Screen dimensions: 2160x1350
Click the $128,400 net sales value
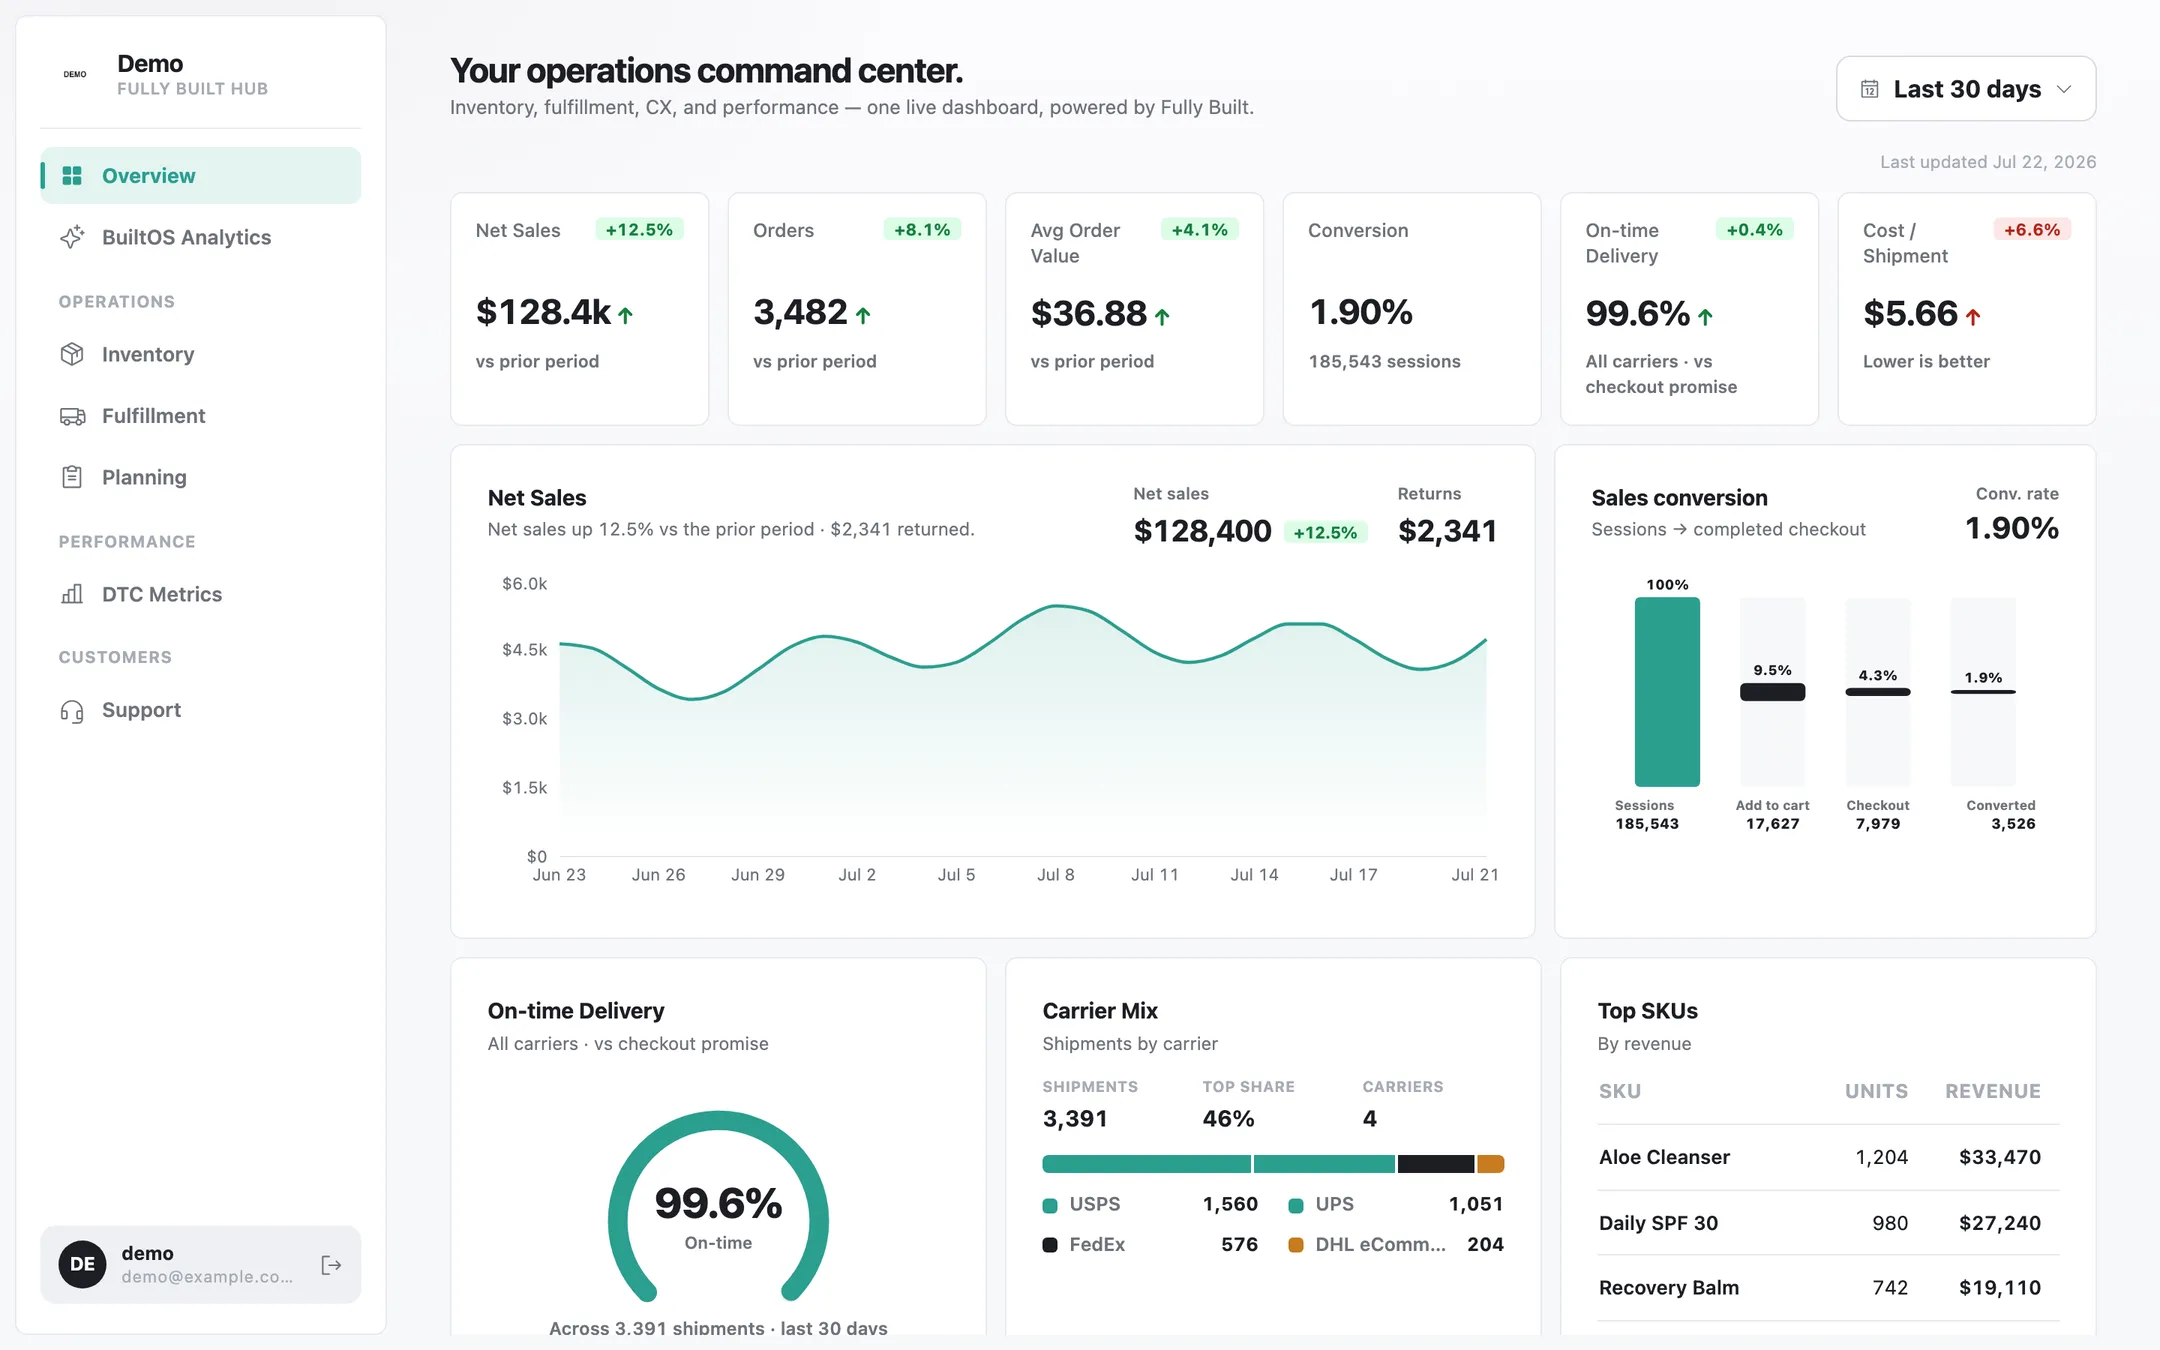point(1202,531)
